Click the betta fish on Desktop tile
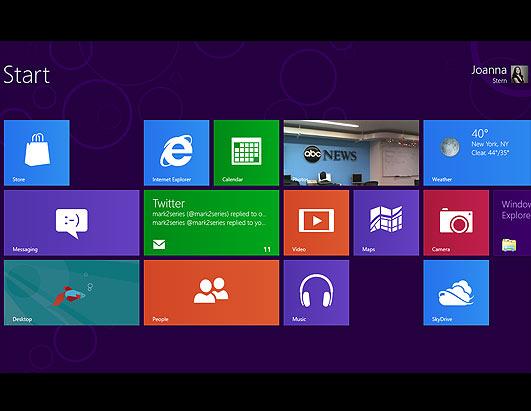This screenshot has width=531, height=411. point(69,295)
